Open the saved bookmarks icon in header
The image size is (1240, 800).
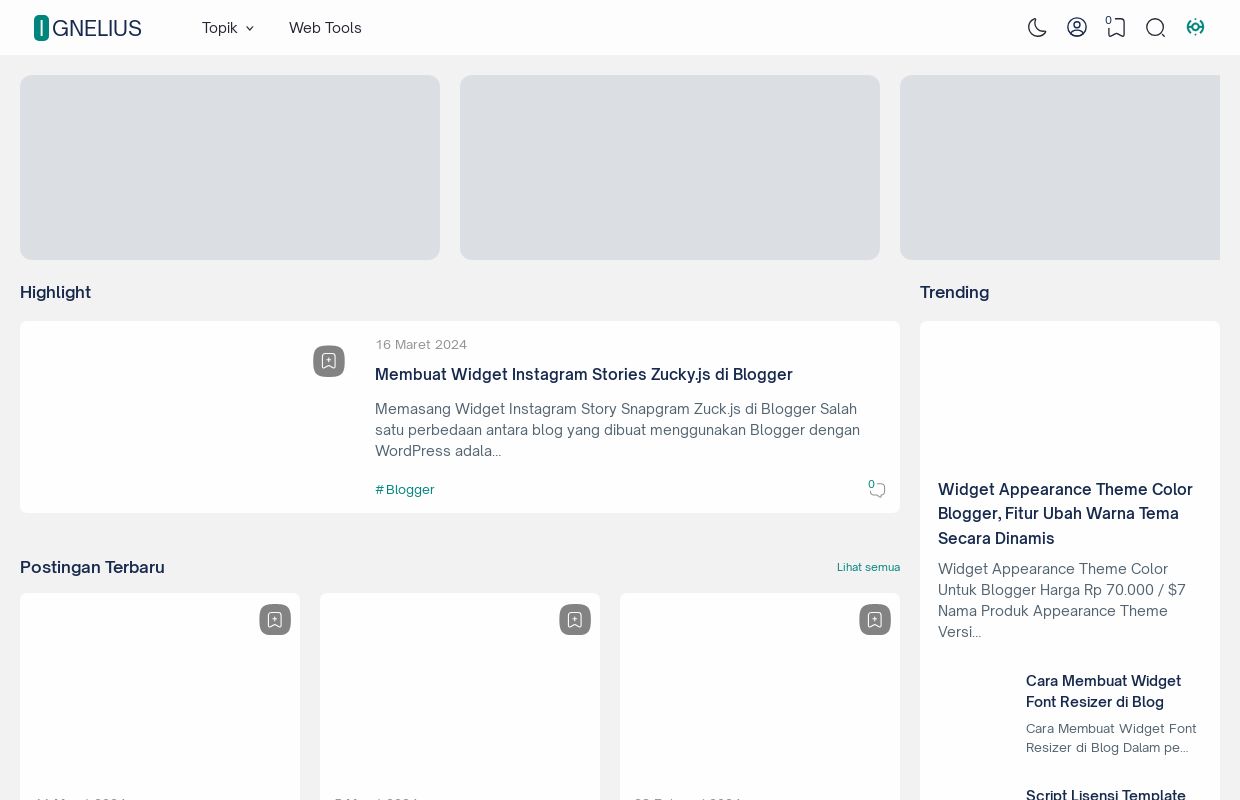[1116, 28]
